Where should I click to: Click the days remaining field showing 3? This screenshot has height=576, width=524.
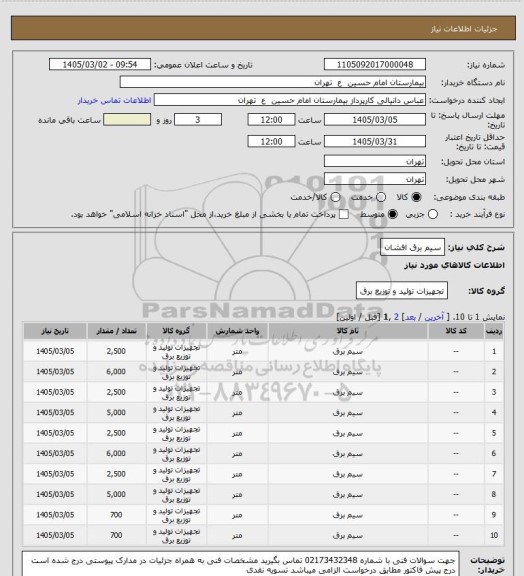point(198,120)
